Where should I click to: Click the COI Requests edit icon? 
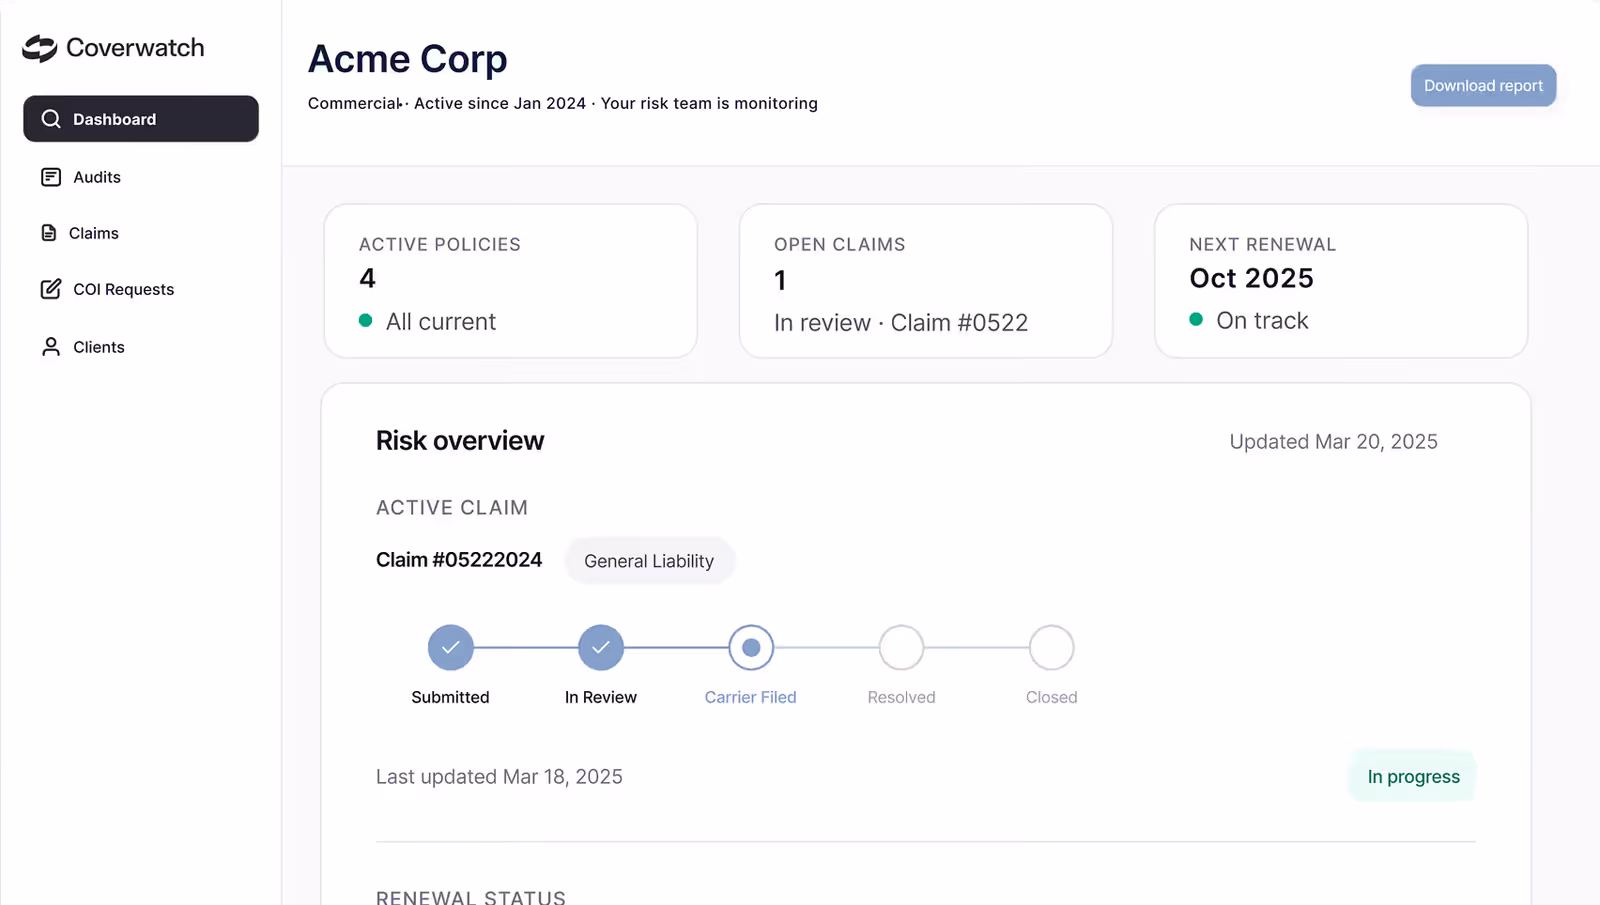tap(51, 289)
